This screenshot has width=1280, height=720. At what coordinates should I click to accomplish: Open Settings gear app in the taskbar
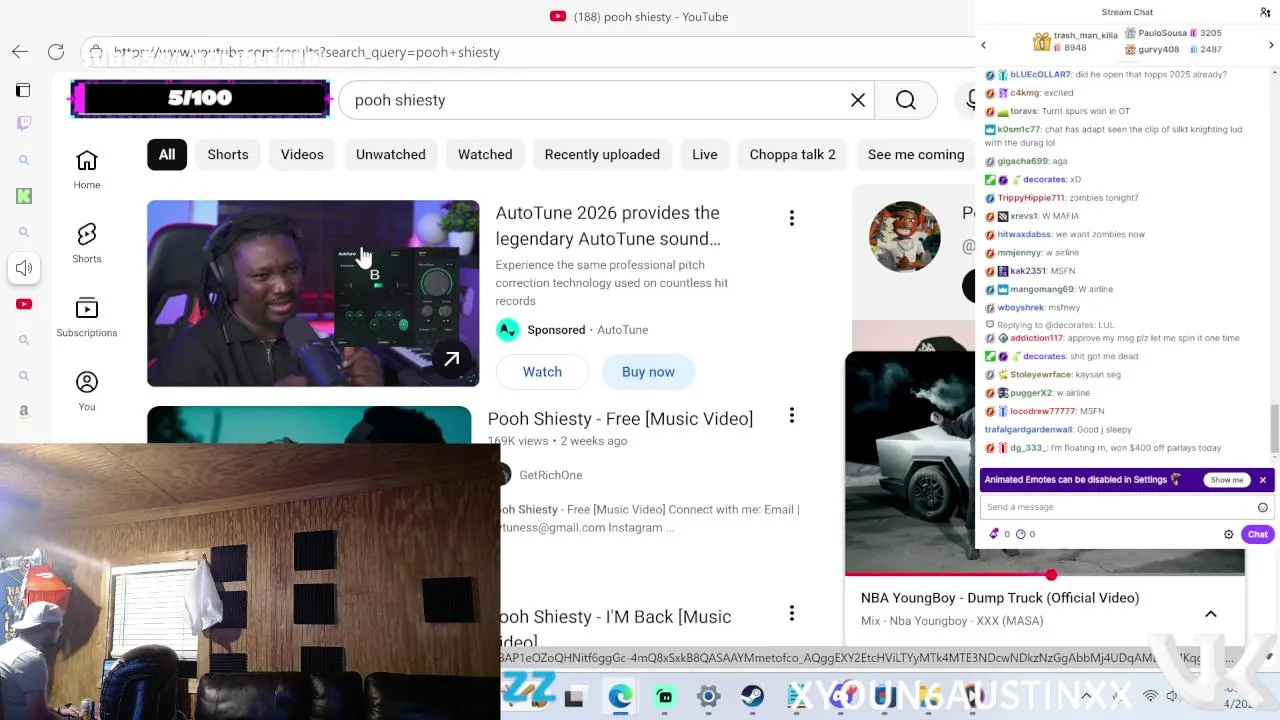pyautogui.click(x=708, y=697)
